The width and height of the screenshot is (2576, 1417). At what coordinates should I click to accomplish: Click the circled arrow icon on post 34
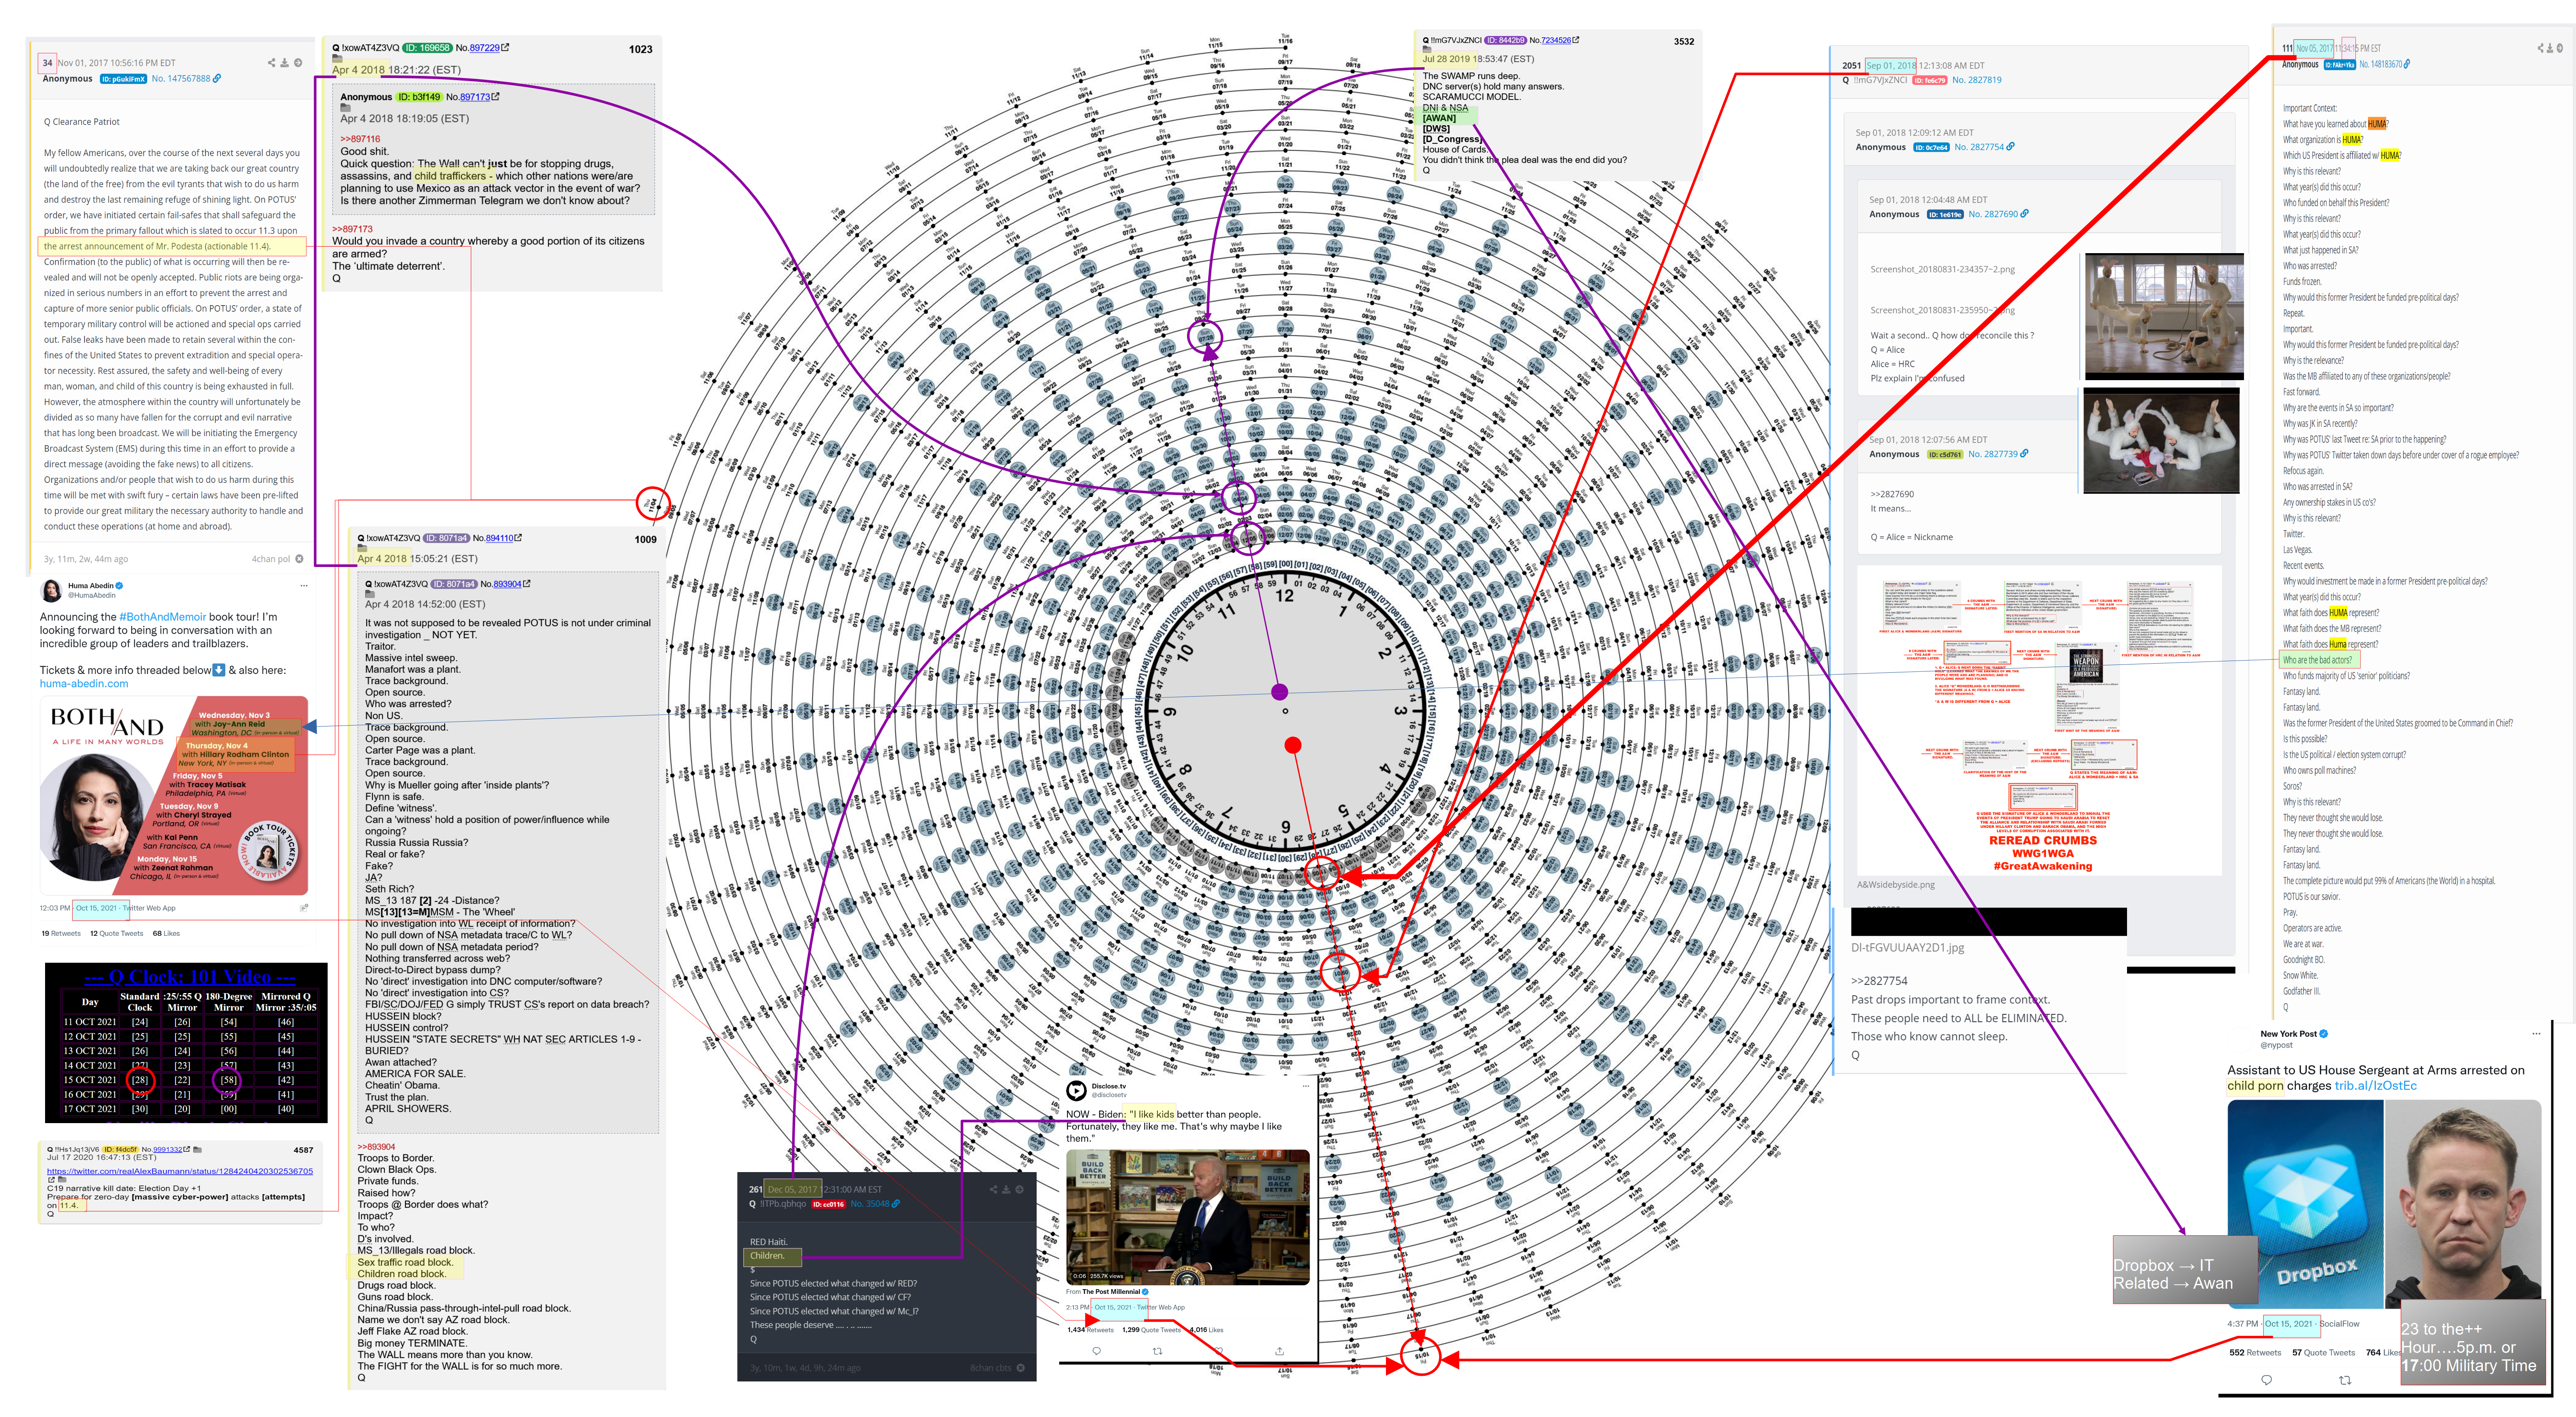pyautogui.click(x=298, y=62)
